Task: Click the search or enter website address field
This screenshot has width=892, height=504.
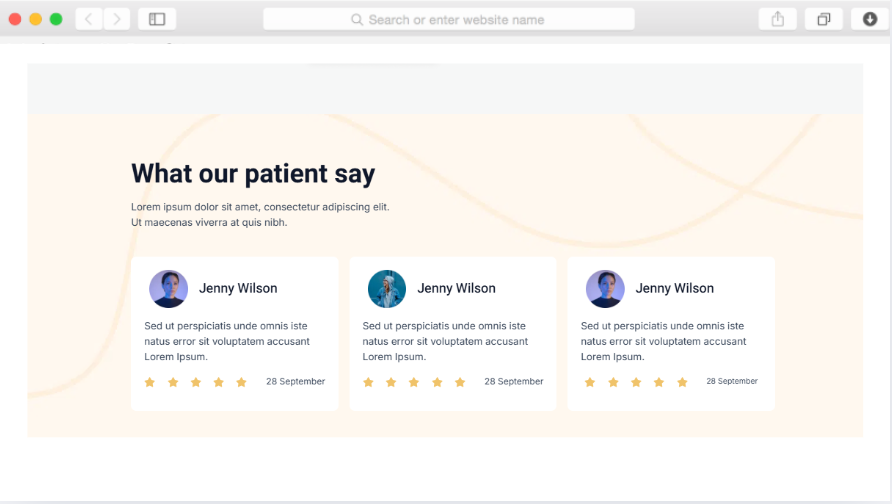Action: 449,19
